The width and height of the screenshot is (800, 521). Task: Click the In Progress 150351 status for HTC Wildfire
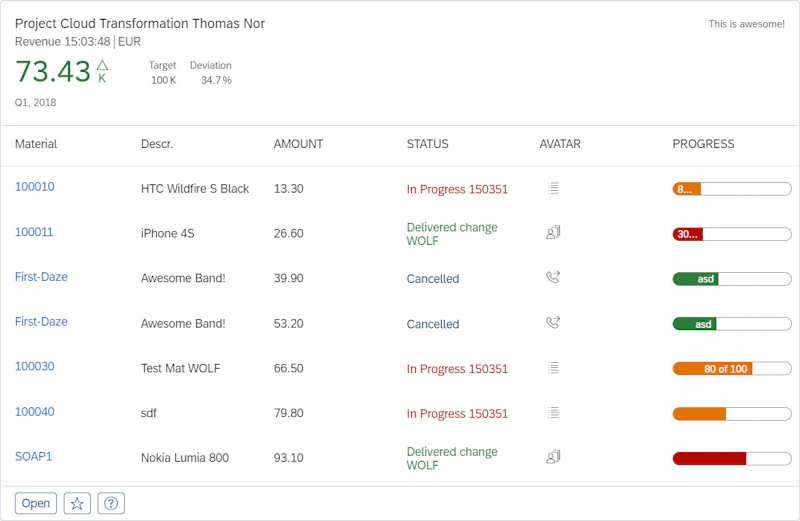[457, 189]
